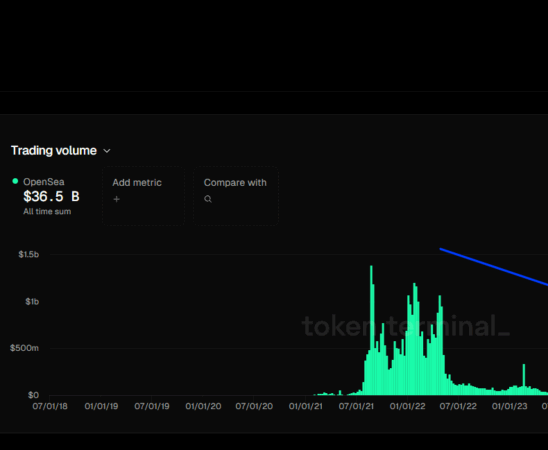Click the 07/01/20 date axis label

pyautogui.click(x=254, y=406)
